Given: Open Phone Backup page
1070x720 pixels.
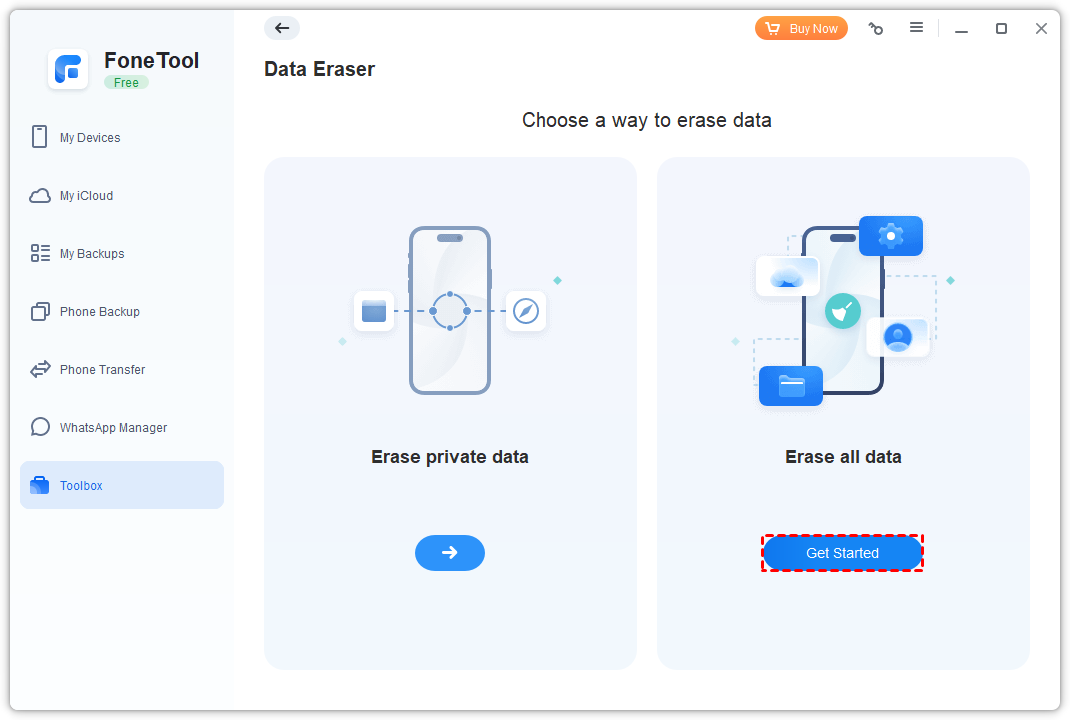Looking at the screenshot, I should point(99,312).
